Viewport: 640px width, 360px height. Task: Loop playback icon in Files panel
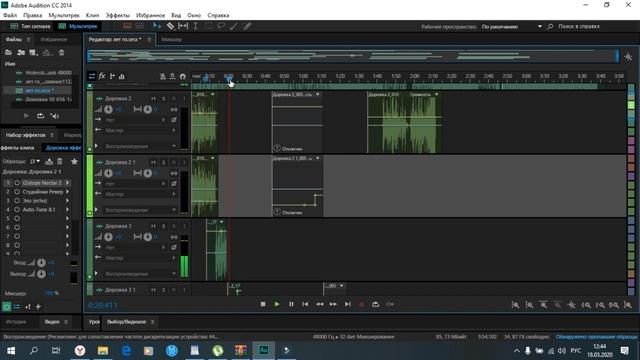click(40, 116)
